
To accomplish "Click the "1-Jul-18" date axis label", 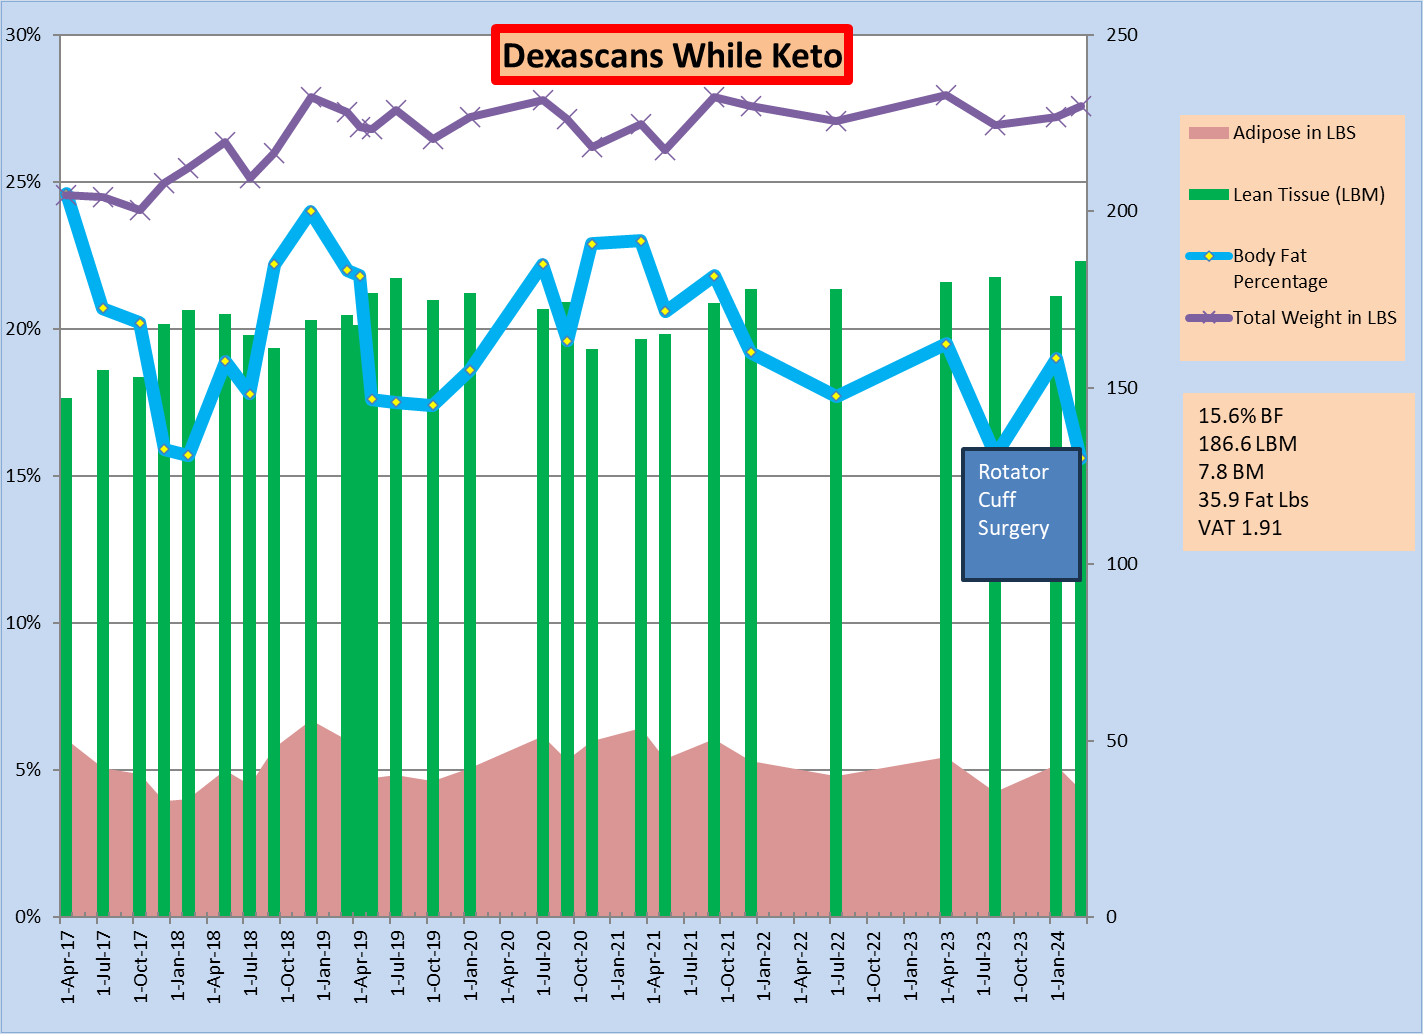I will [x=251, y=964].
